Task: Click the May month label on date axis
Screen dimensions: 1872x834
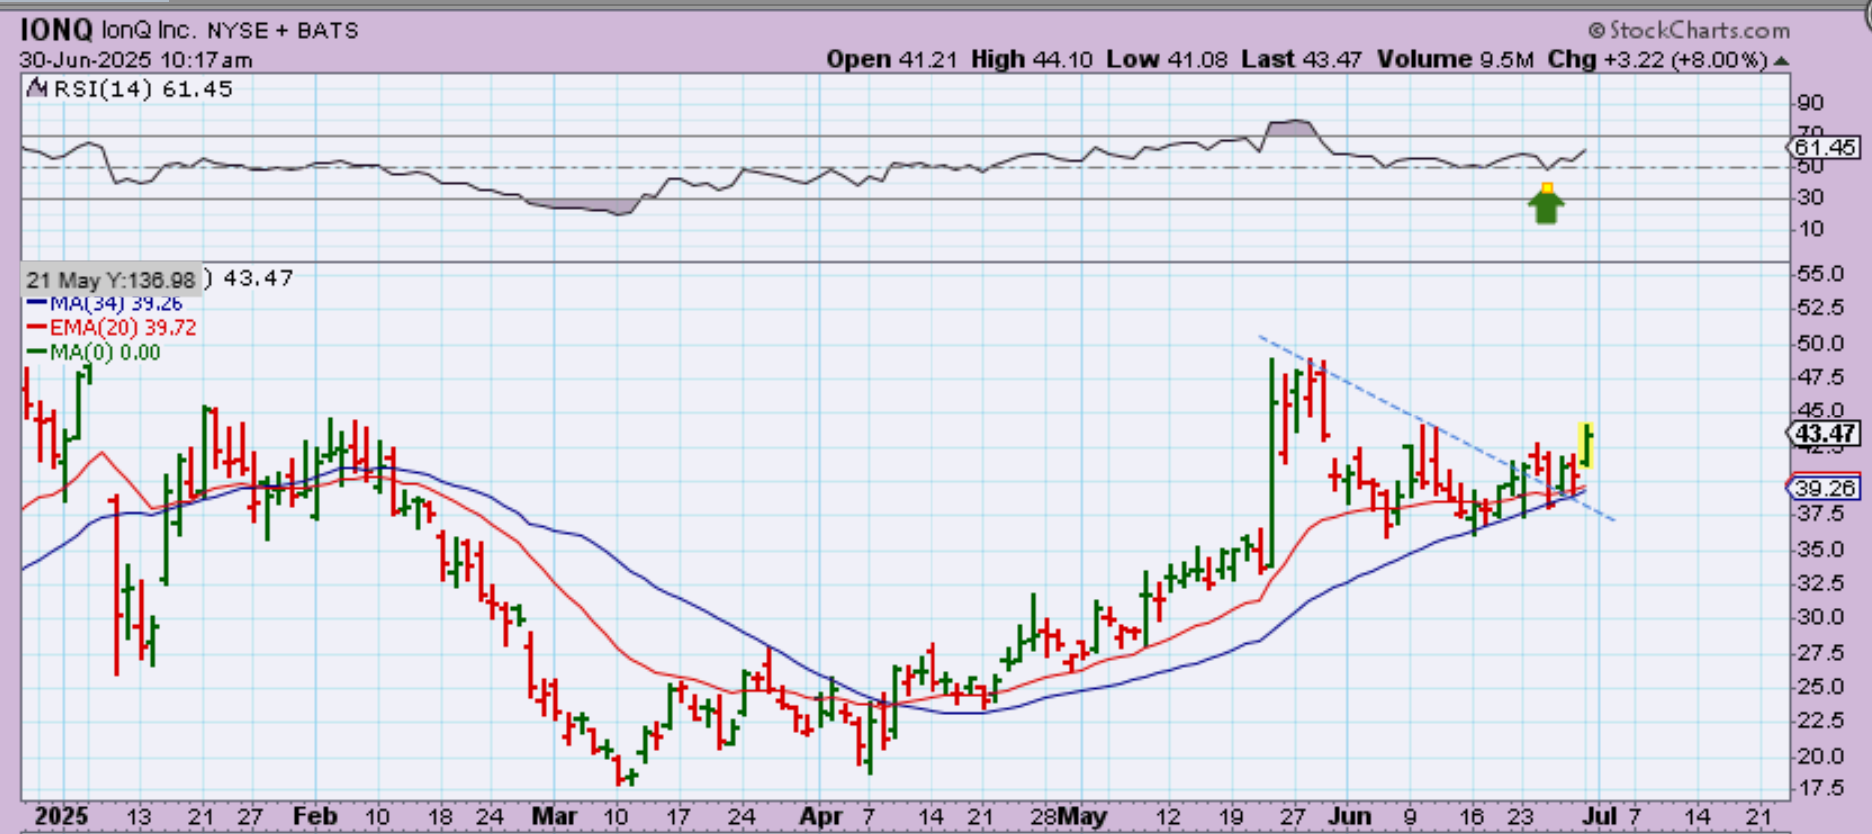Action: 1082,816
